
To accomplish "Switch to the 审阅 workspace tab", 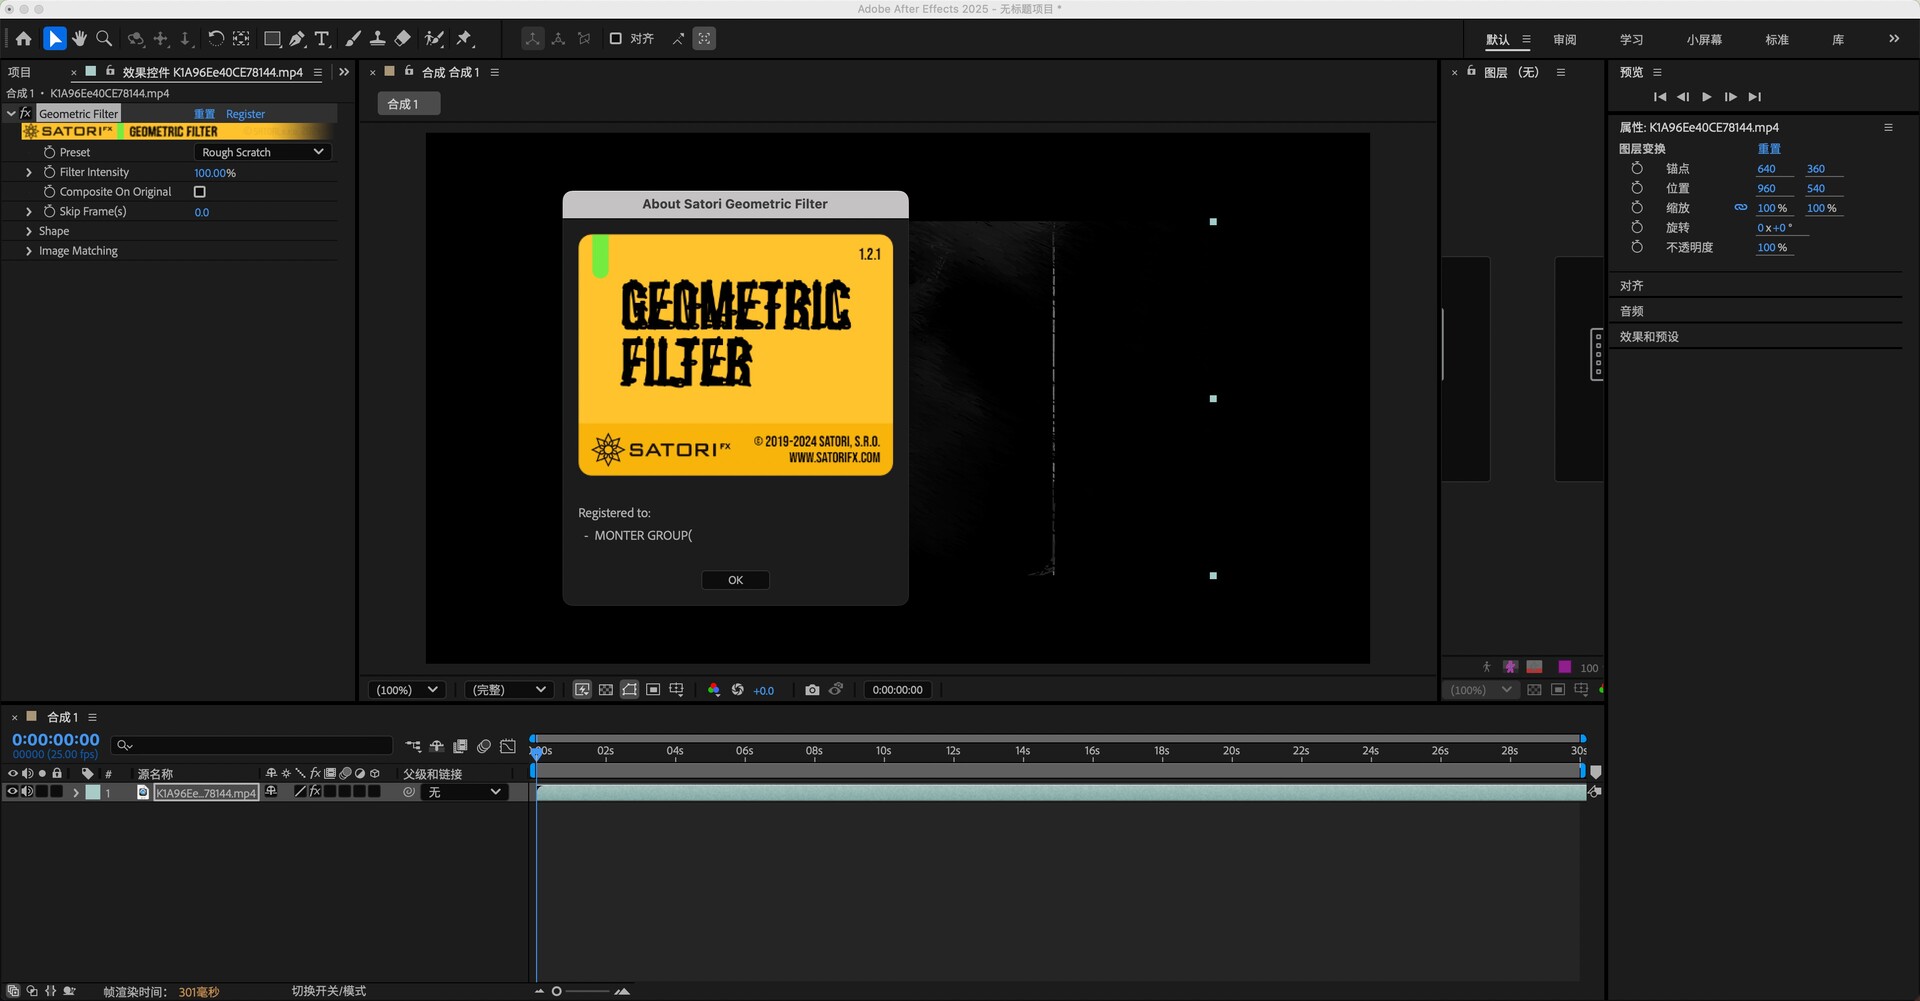I will pyautogui.click(x=1564, y=40).
